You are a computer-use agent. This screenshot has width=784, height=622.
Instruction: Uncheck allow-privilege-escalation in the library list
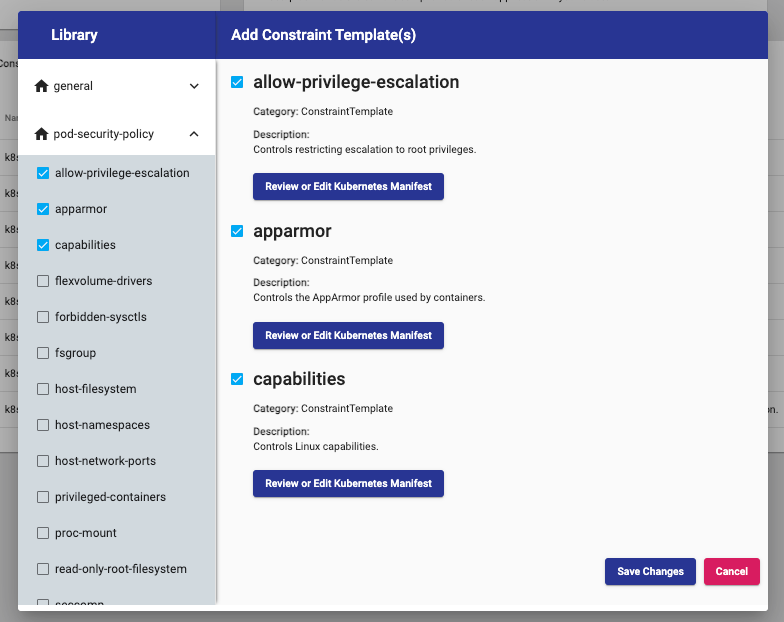43,173
